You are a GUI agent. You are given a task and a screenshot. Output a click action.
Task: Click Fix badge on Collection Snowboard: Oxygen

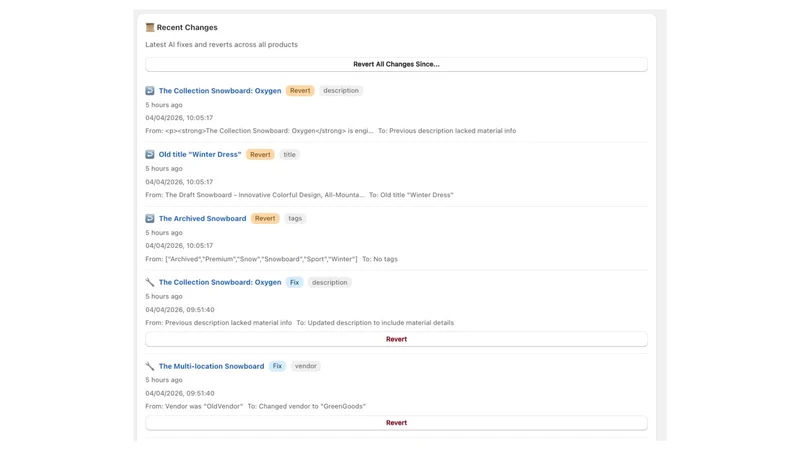pos(294,282)
